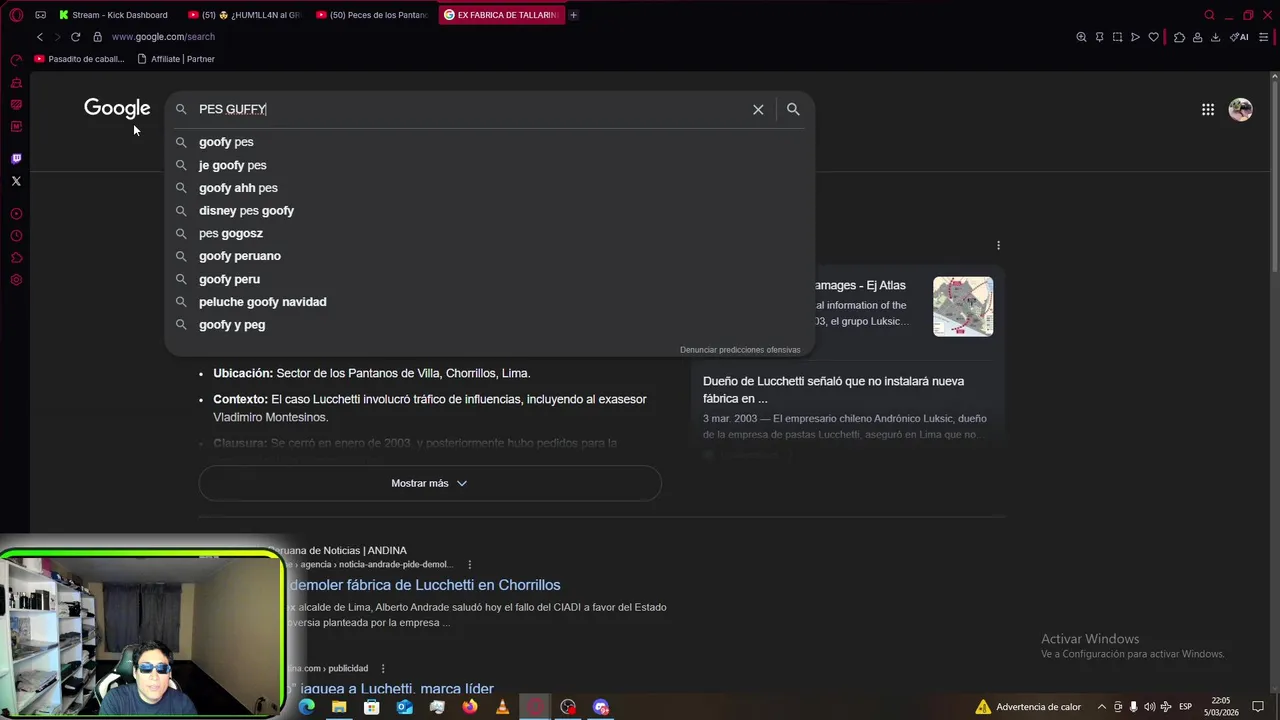Open Google apps grid
This screenshot has height=720, width=1280.
pos(1208,109)
